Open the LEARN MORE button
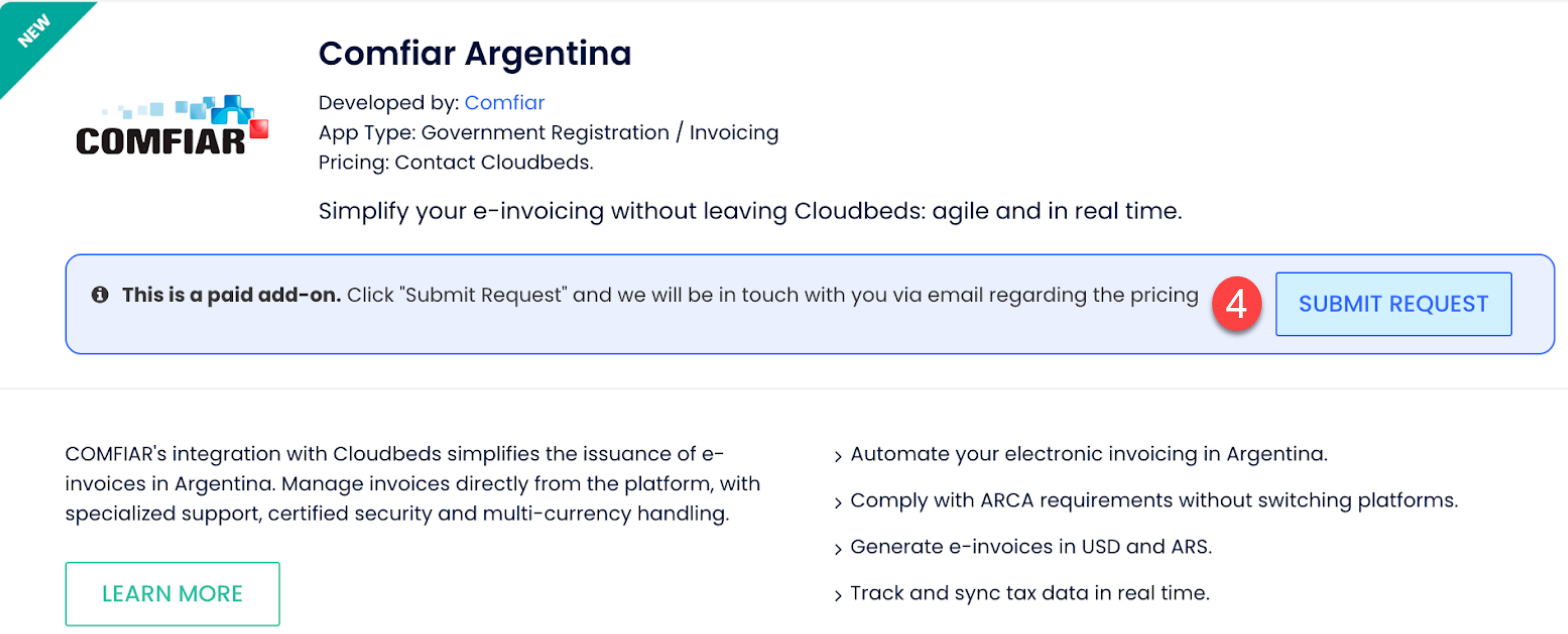This screenshot has height=634, width=1568. pos(172,594)
